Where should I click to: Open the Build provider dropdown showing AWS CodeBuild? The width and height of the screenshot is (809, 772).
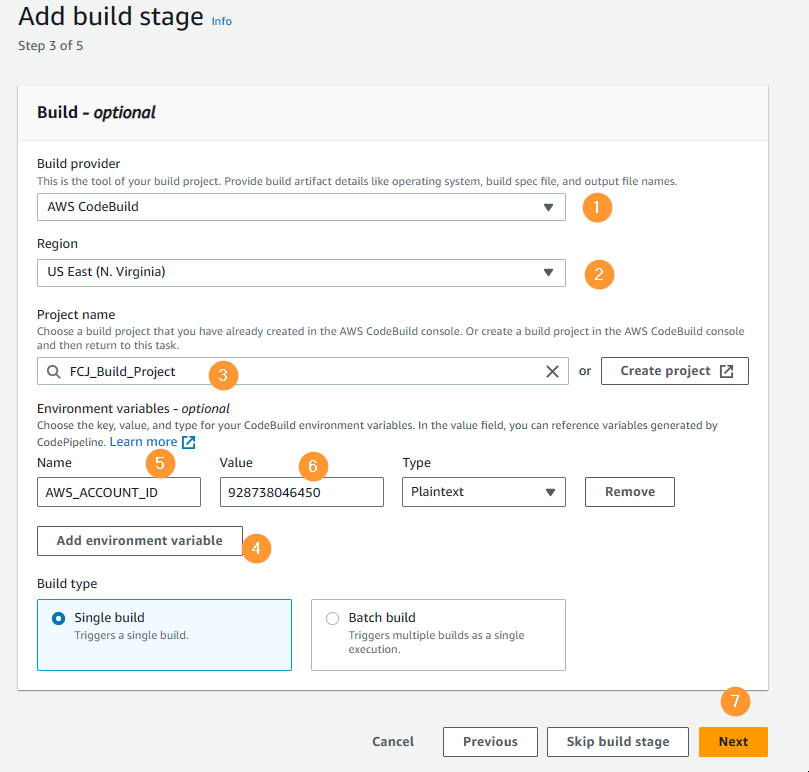[x=301, y=207]
